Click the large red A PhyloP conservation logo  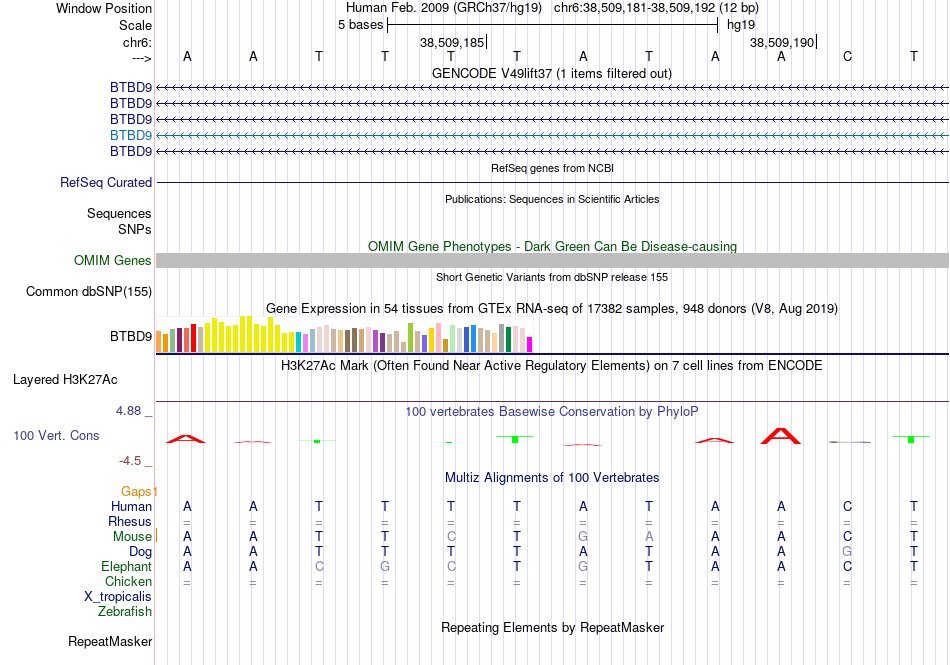(781, 436)
